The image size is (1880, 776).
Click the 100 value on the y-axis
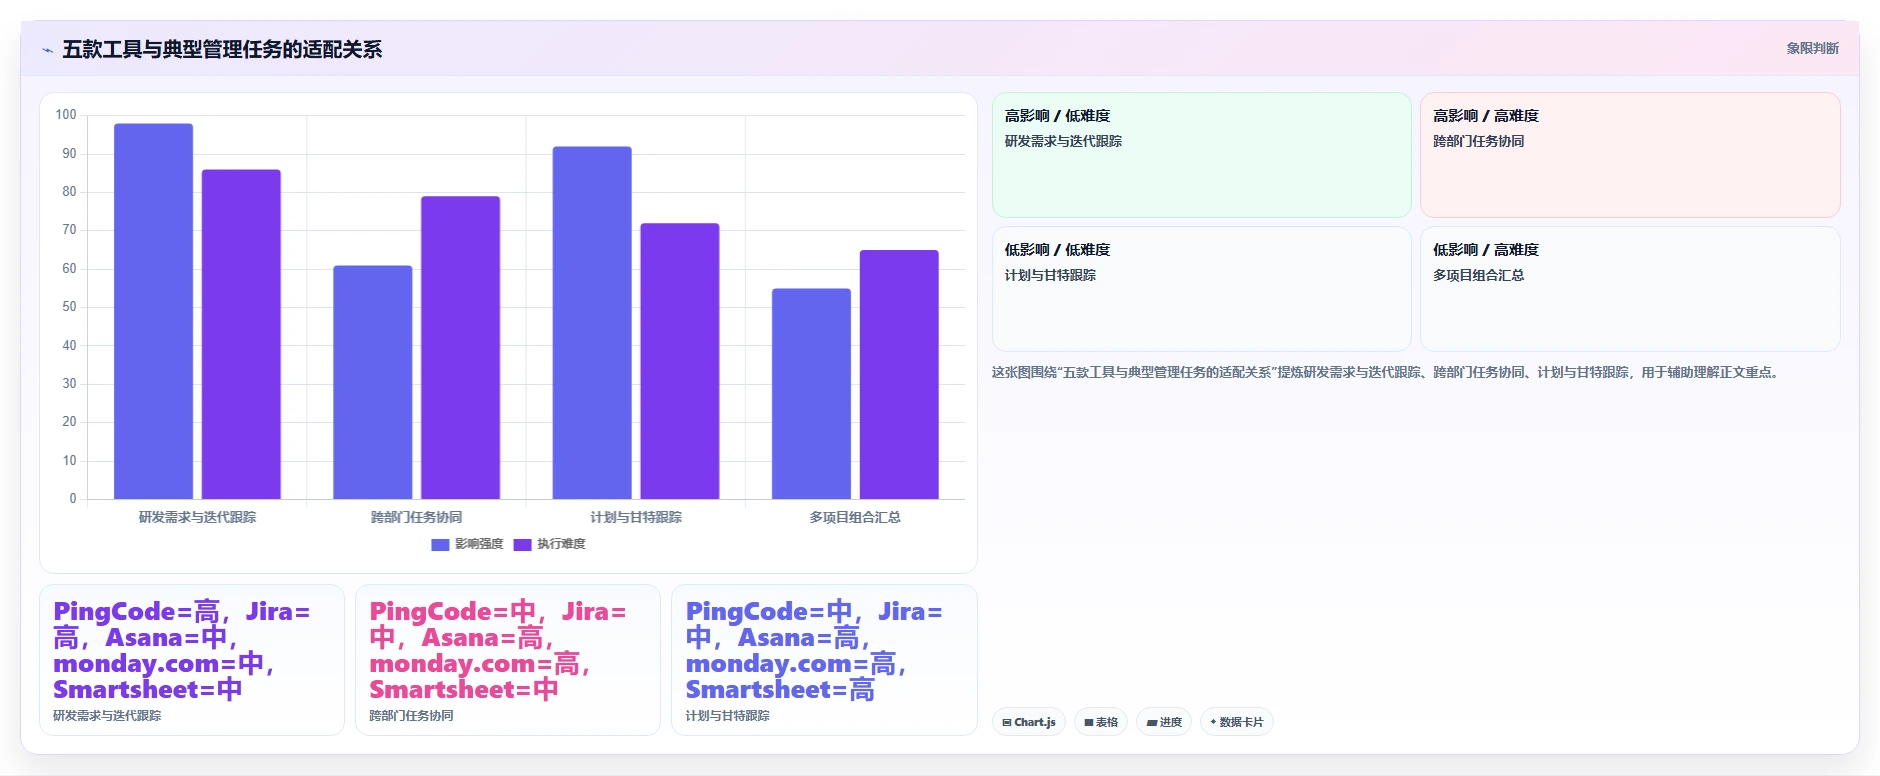pos(66,115)
